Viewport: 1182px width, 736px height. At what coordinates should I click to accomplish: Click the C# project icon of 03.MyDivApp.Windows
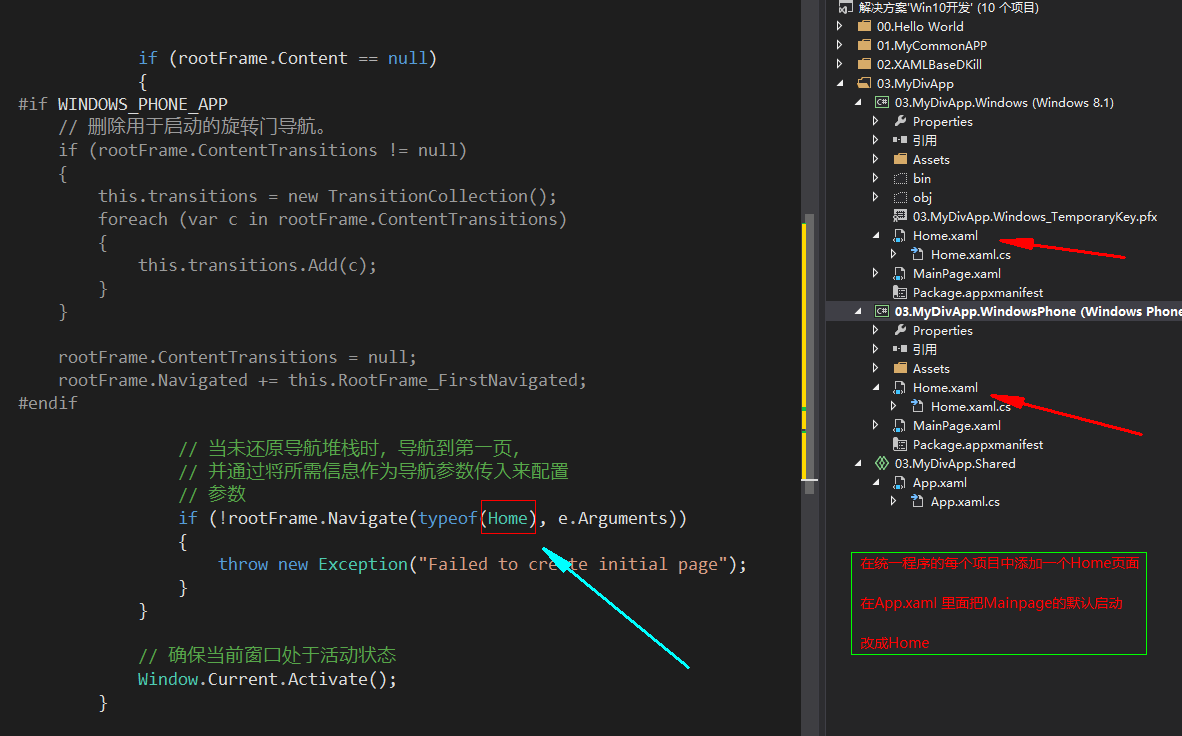click(x=882, y=102)
